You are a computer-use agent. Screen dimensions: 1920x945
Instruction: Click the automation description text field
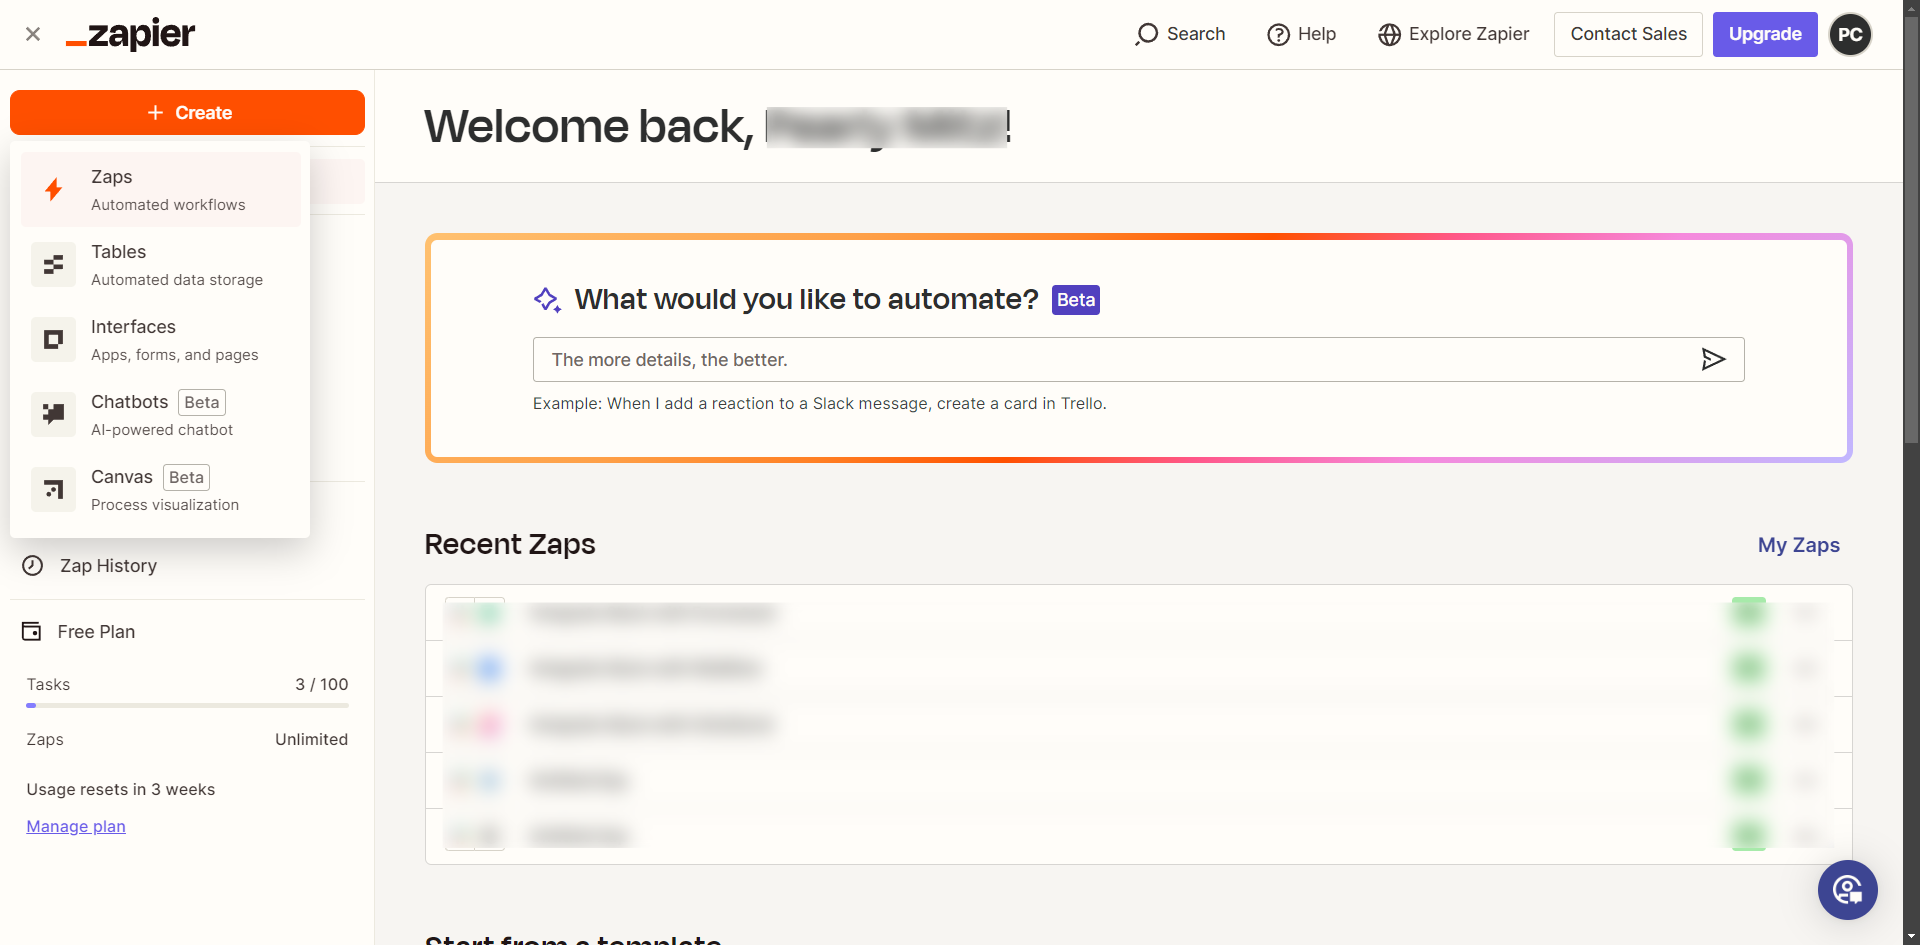(x=1110, y=360)
